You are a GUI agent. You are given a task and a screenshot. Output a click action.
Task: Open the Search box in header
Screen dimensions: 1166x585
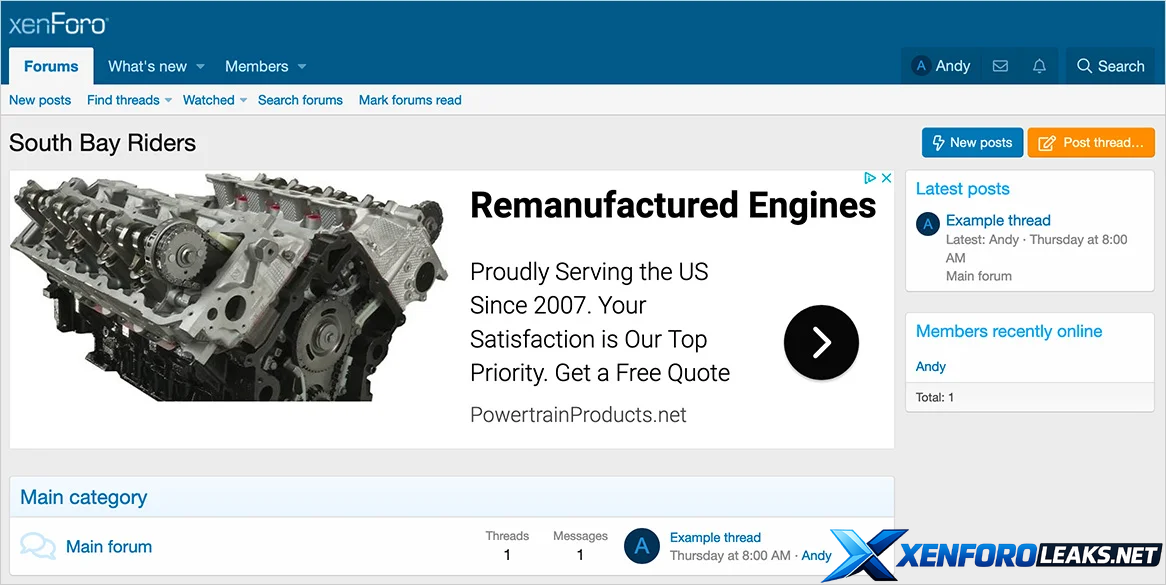coord(1110,66)
